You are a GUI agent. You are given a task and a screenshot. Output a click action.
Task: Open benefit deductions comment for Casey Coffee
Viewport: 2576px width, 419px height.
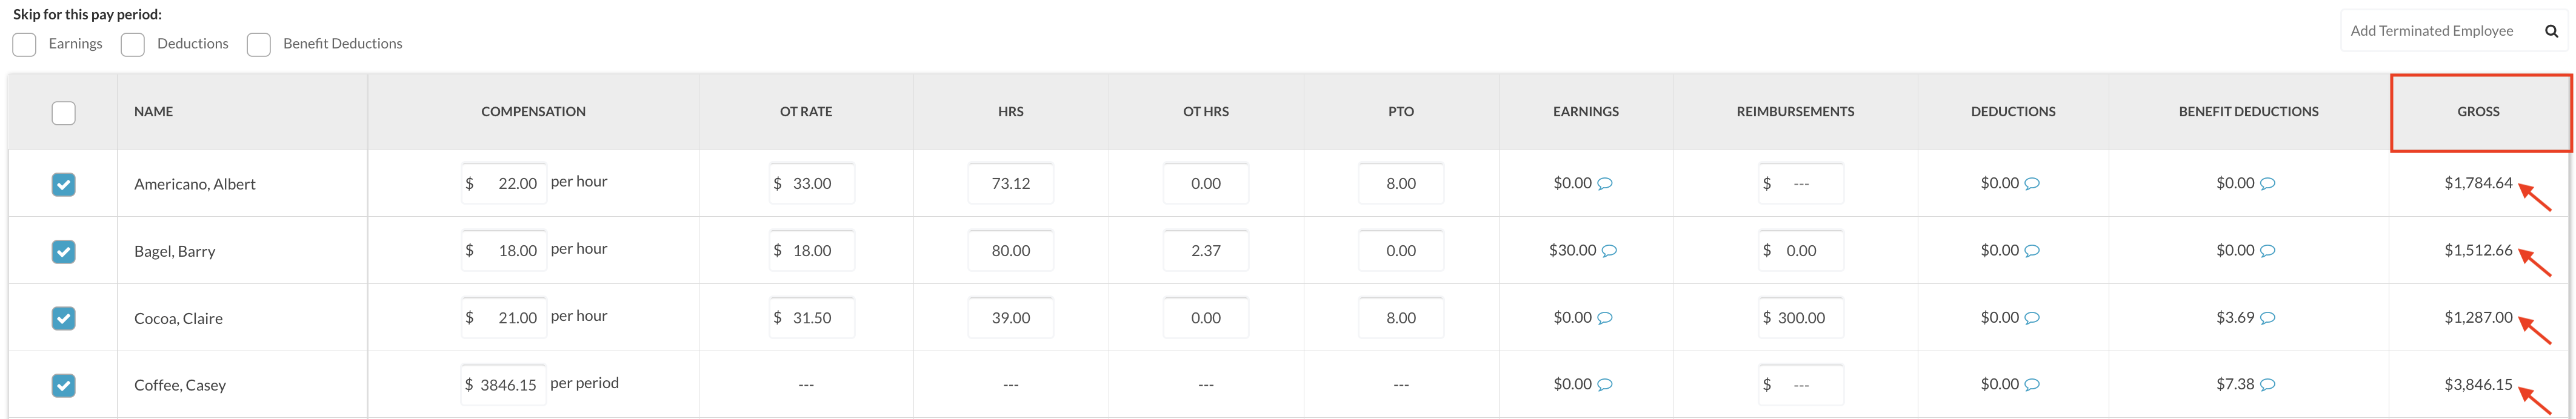[2268, 385]
